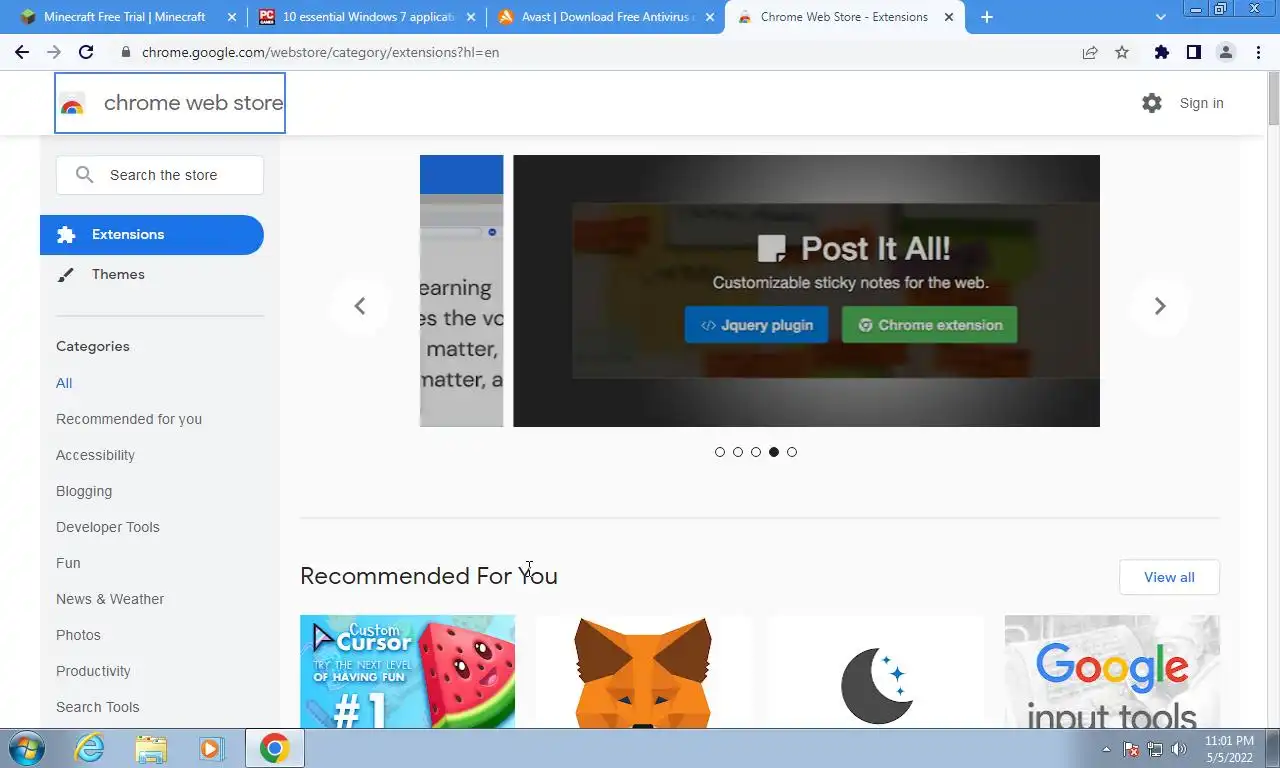Show the previous carousel slide
Image resolution: width=1280 pixels, height=768 pixels.
[x=360, y=306]
